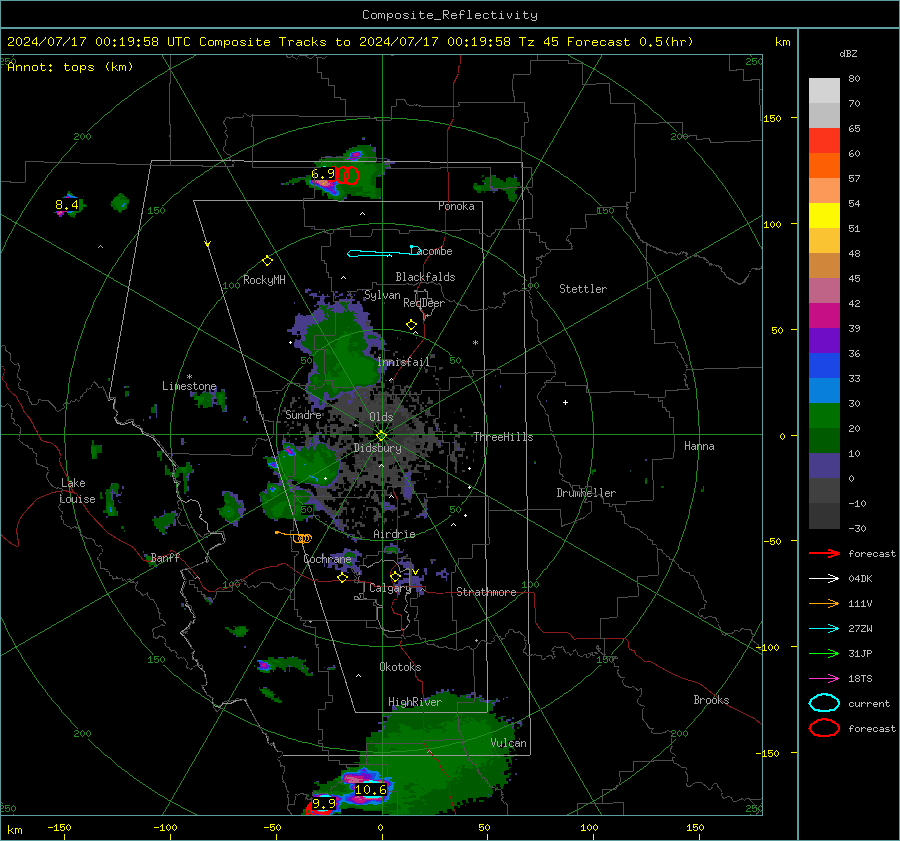Image resolution: width=900 pixels, height=841 pixels.
Task: Click the yellow diamond marker above Calgary label
Action: 395,576
